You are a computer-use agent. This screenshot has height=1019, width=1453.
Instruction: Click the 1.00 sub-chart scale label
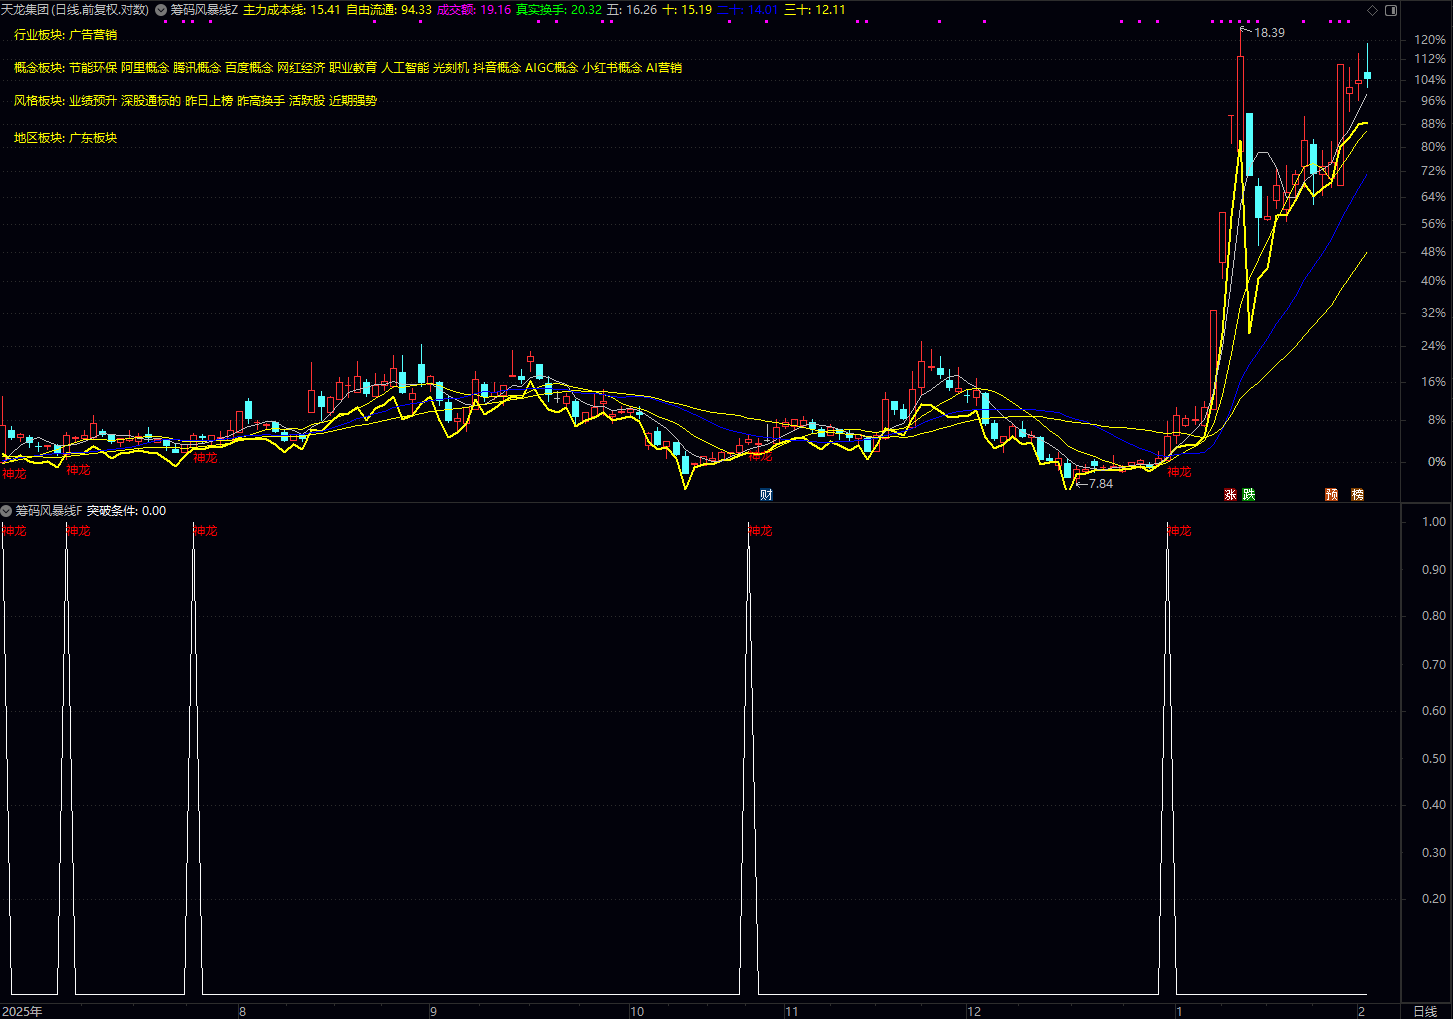(1434, 522)
